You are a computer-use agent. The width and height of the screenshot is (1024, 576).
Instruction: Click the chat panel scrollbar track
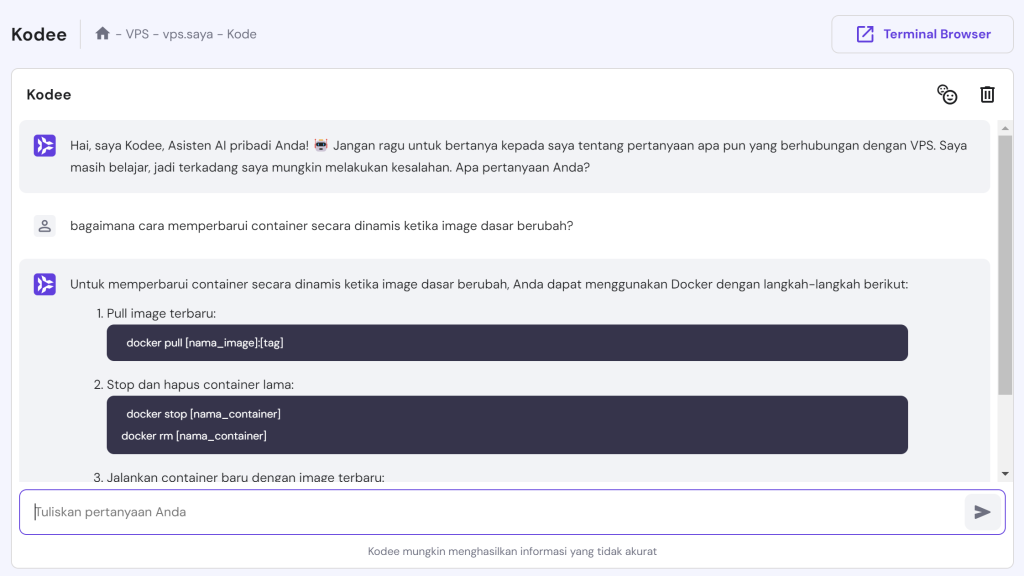(1005, 300)
